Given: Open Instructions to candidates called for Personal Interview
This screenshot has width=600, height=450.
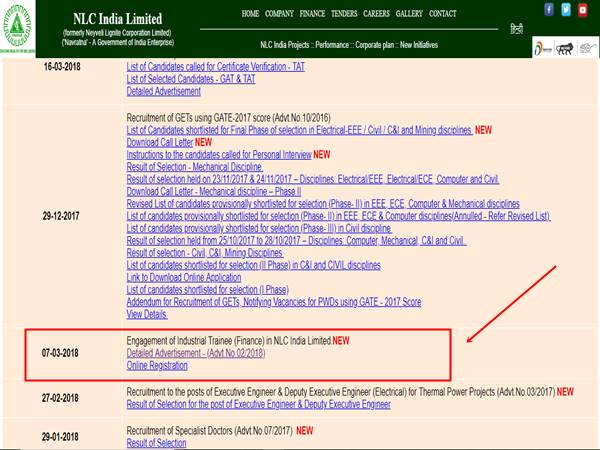Looking at the screenshot, I should tap(219, 155).
